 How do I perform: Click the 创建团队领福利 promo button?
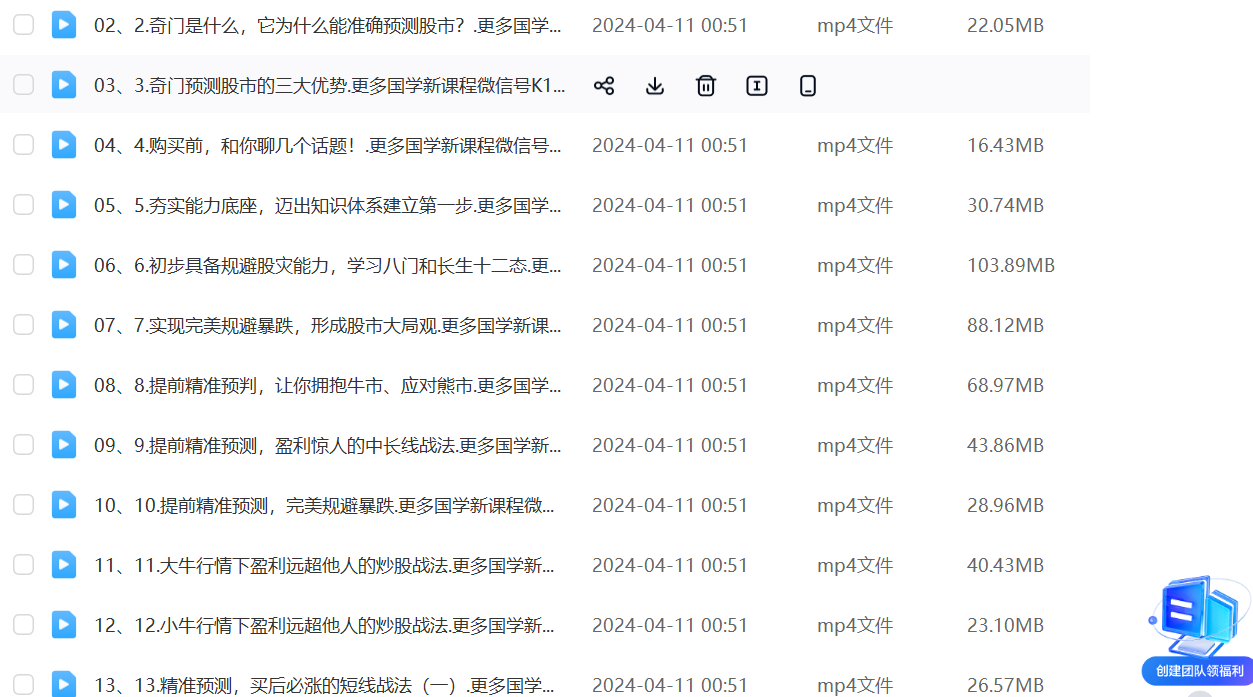(1199, 671)
